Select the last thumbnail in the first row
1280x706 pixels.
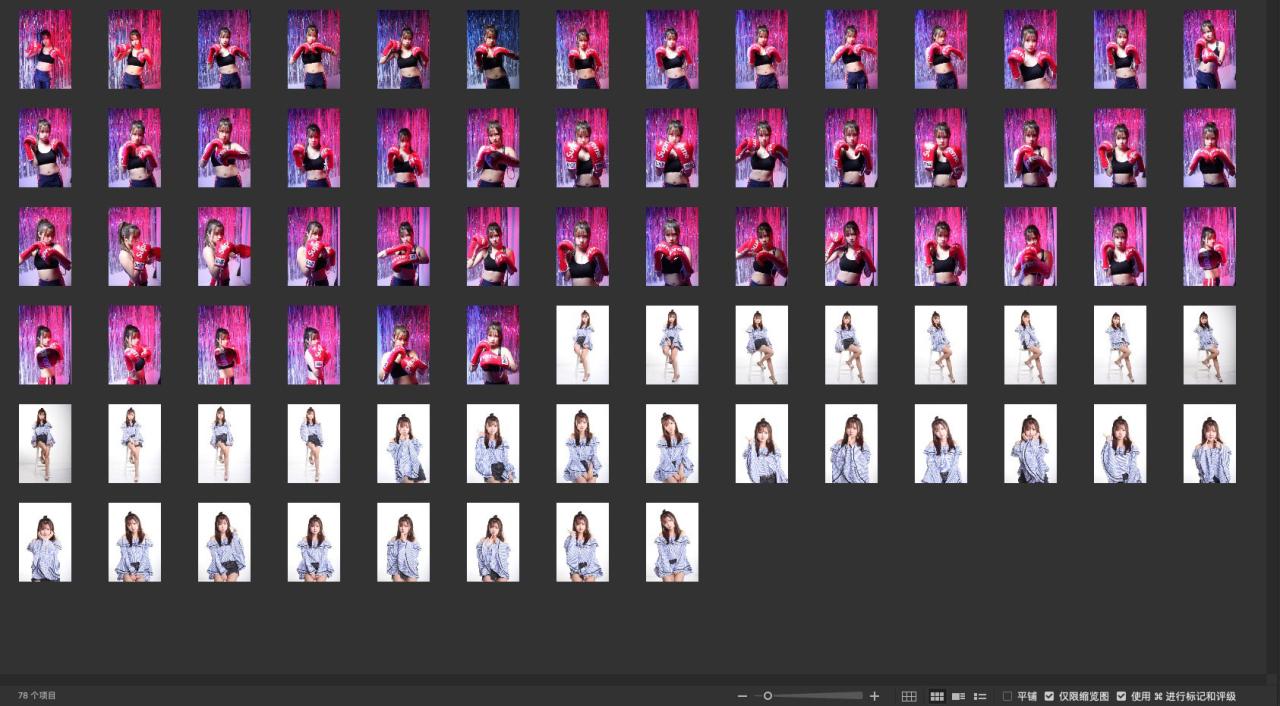(1209, 50)
